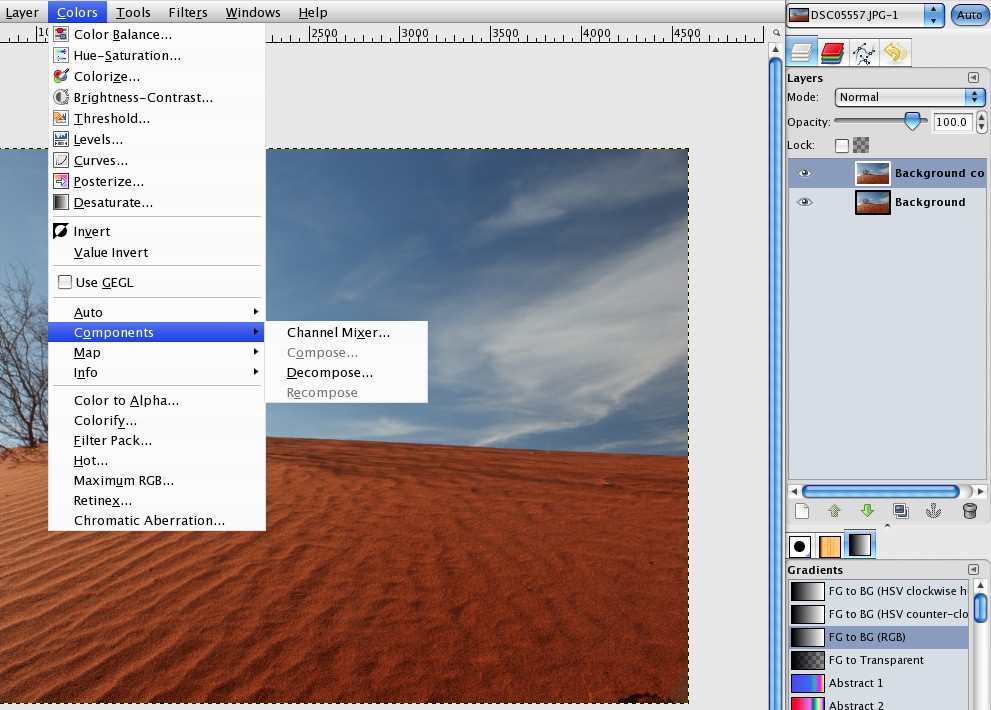The image size is (991, 710).
Task: Open the DSC05557.JPG-1 image selector
Action: [865, 15]
